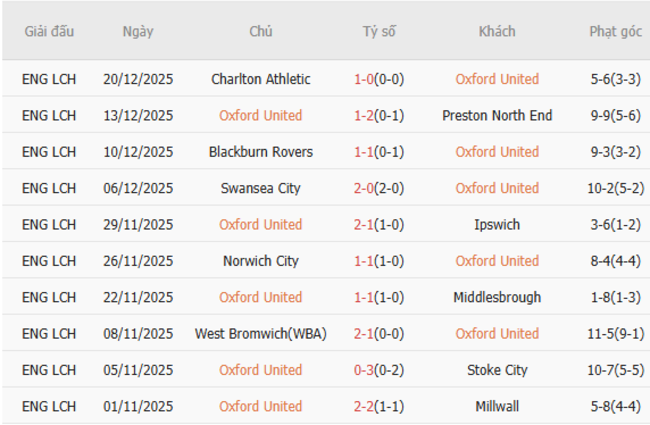Click the "Tỷ số" score header

point(379,31)
